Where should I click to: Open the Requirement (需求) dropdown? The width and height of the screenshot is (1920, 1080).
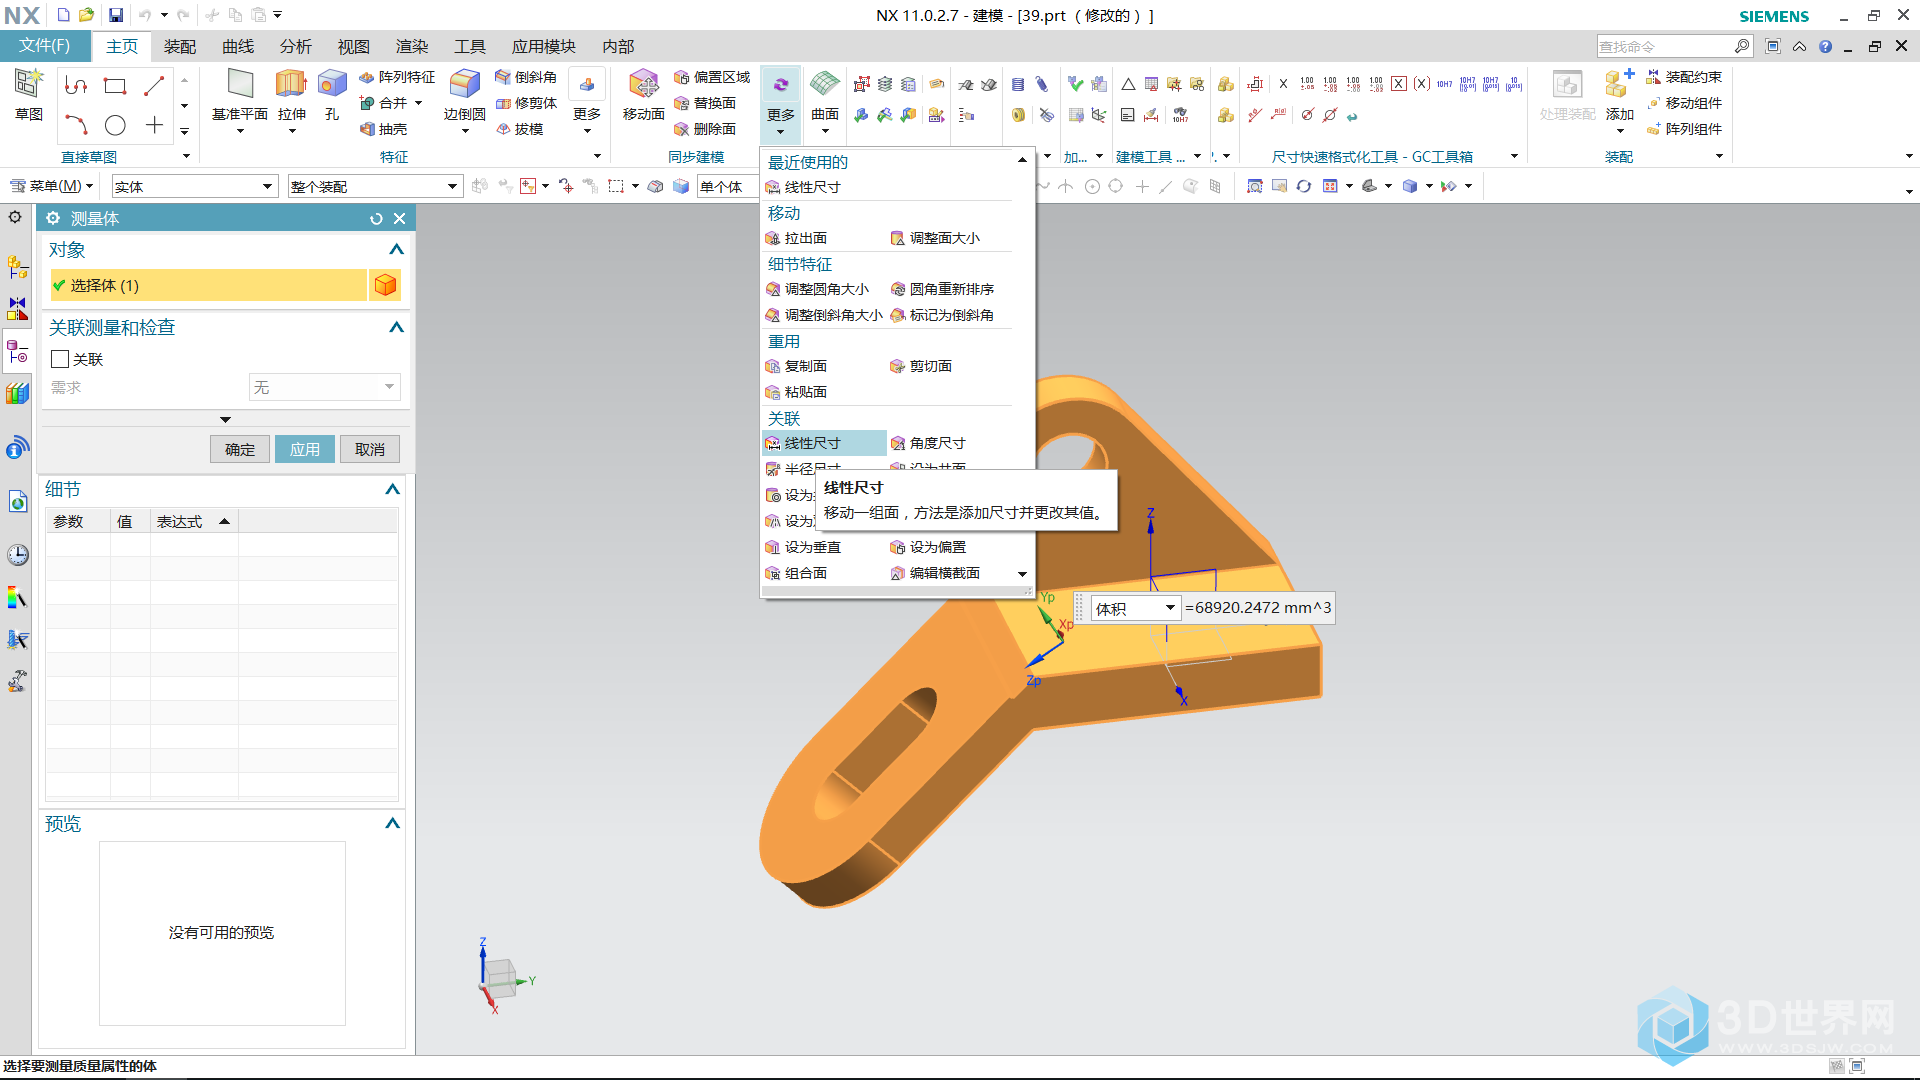point(324,387)
